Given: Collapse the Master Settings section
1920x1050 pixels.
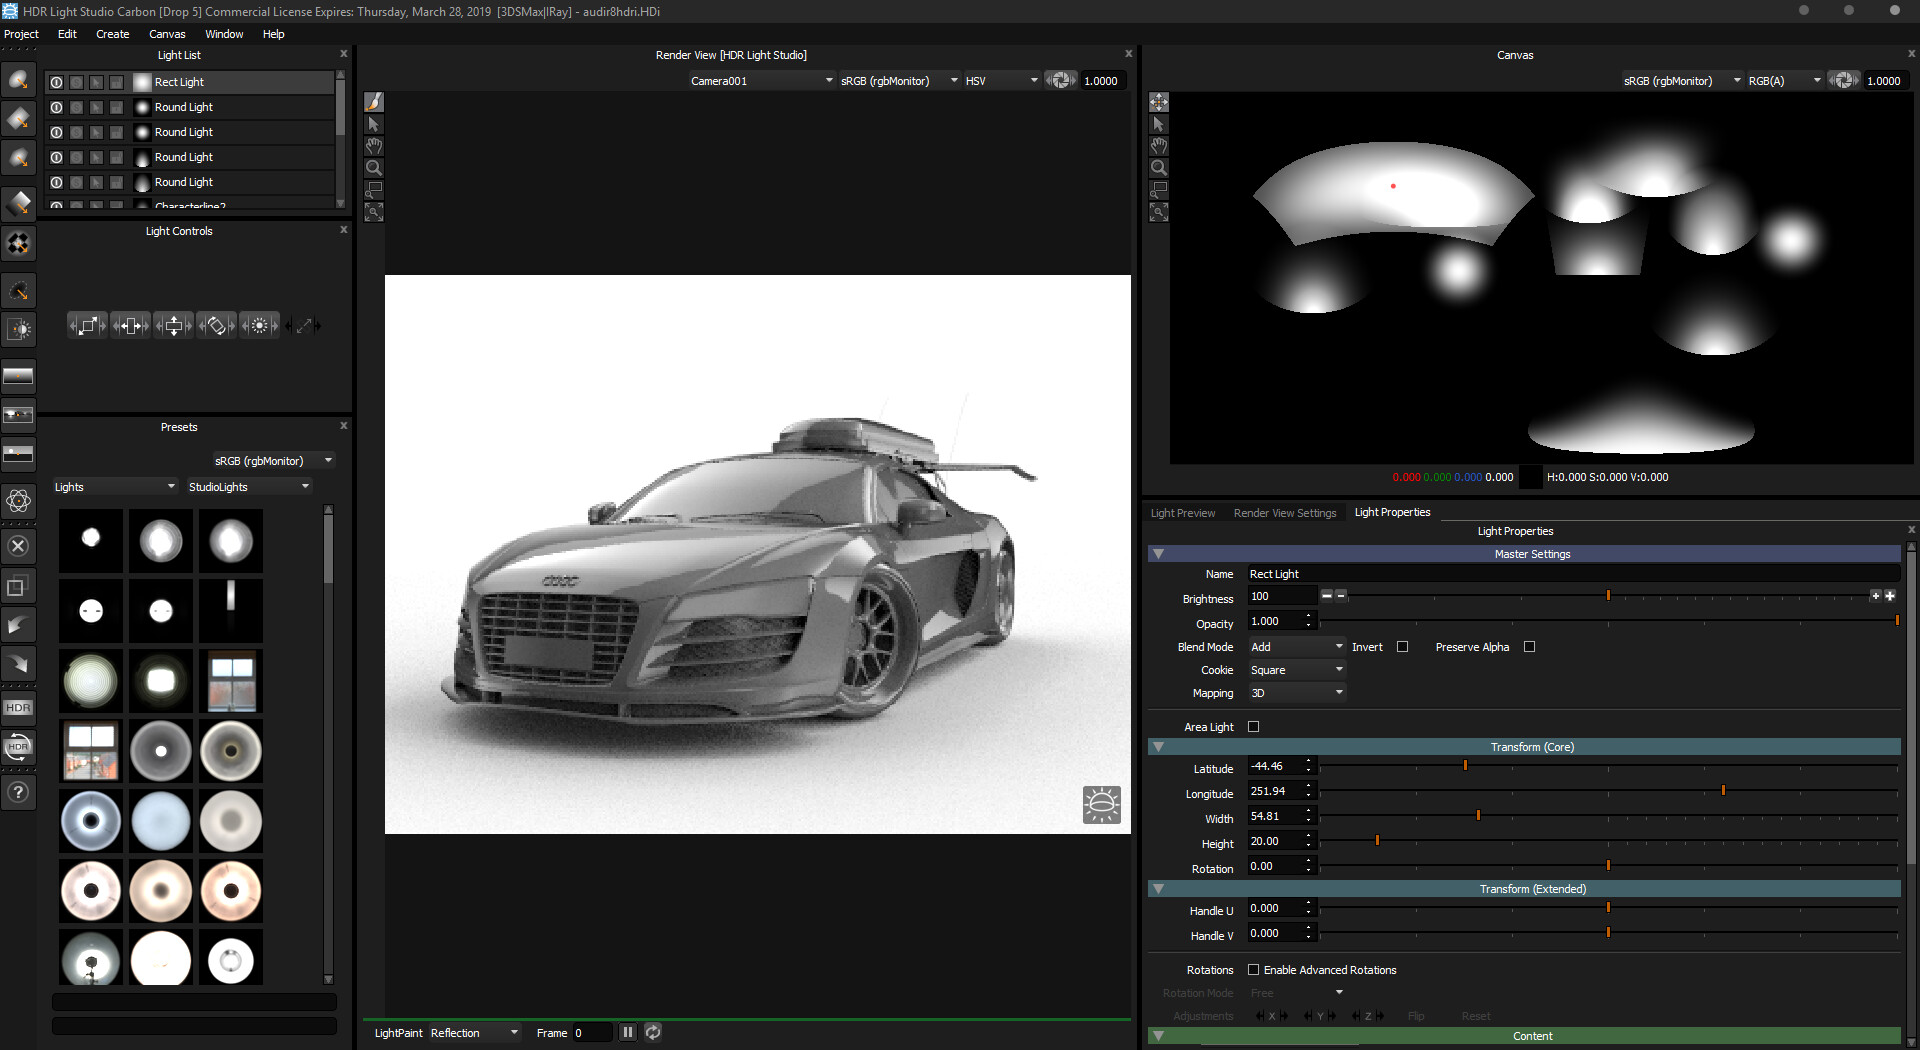Looking at the screenshot, I should click(x=1158, y=554).
